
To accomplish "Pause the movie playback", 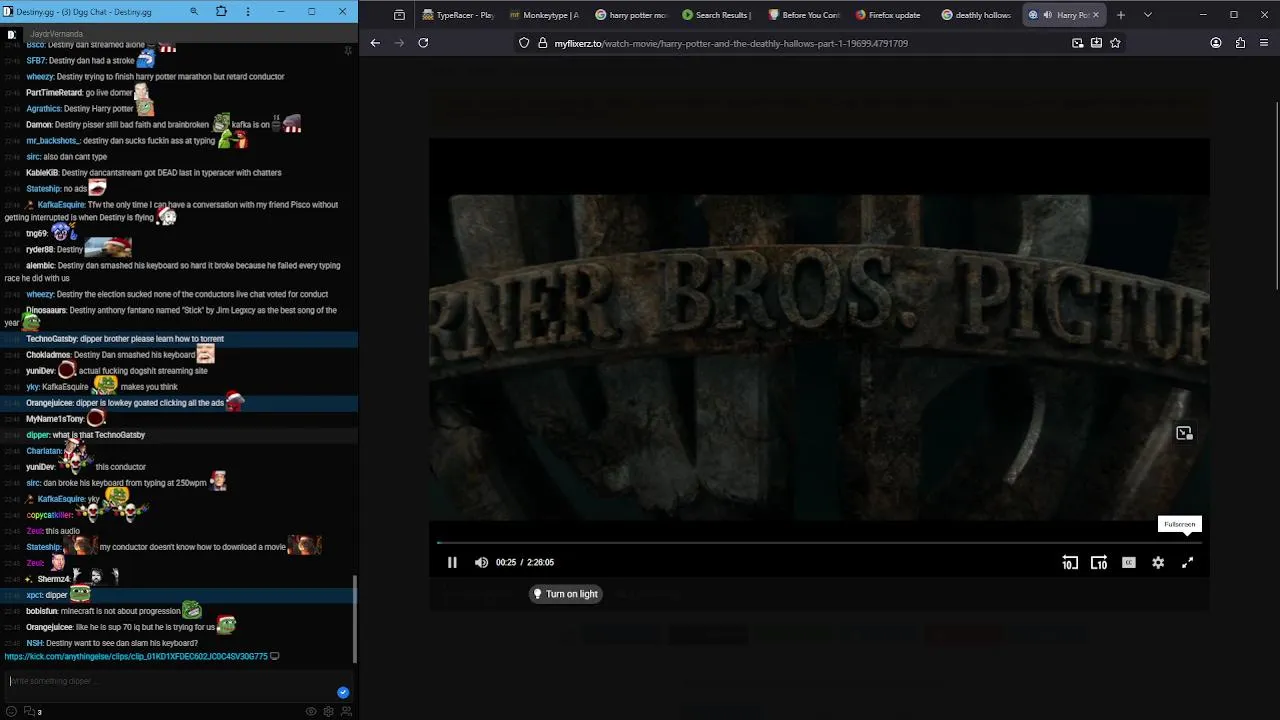I will click(x=452, y=563).
